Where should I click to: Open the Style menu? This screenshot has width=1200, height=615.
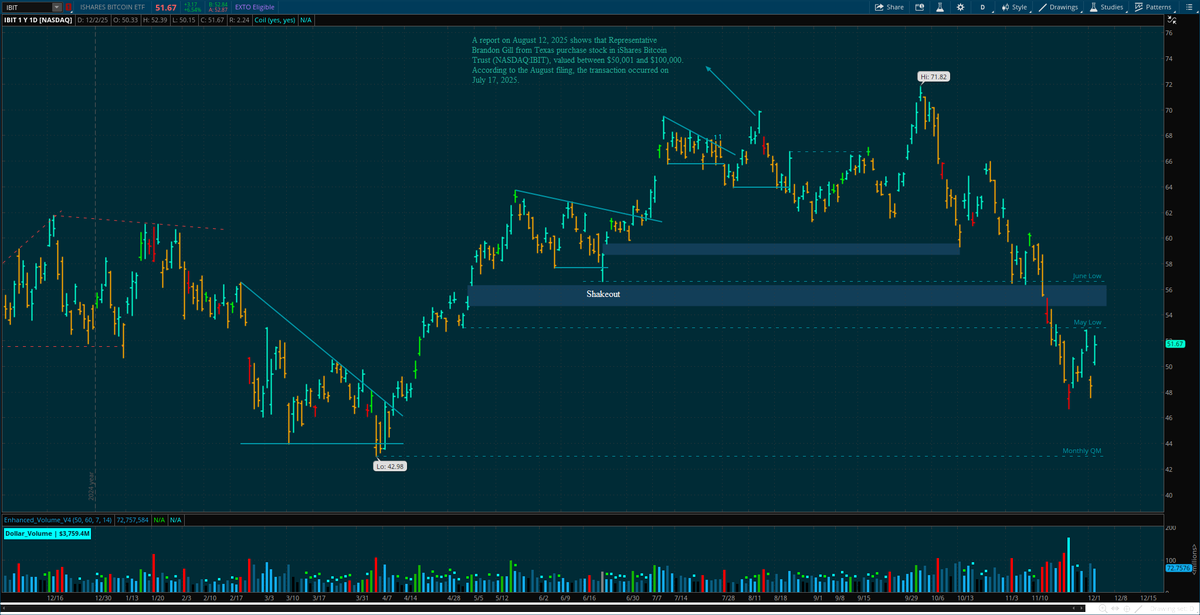(1014, 7)
